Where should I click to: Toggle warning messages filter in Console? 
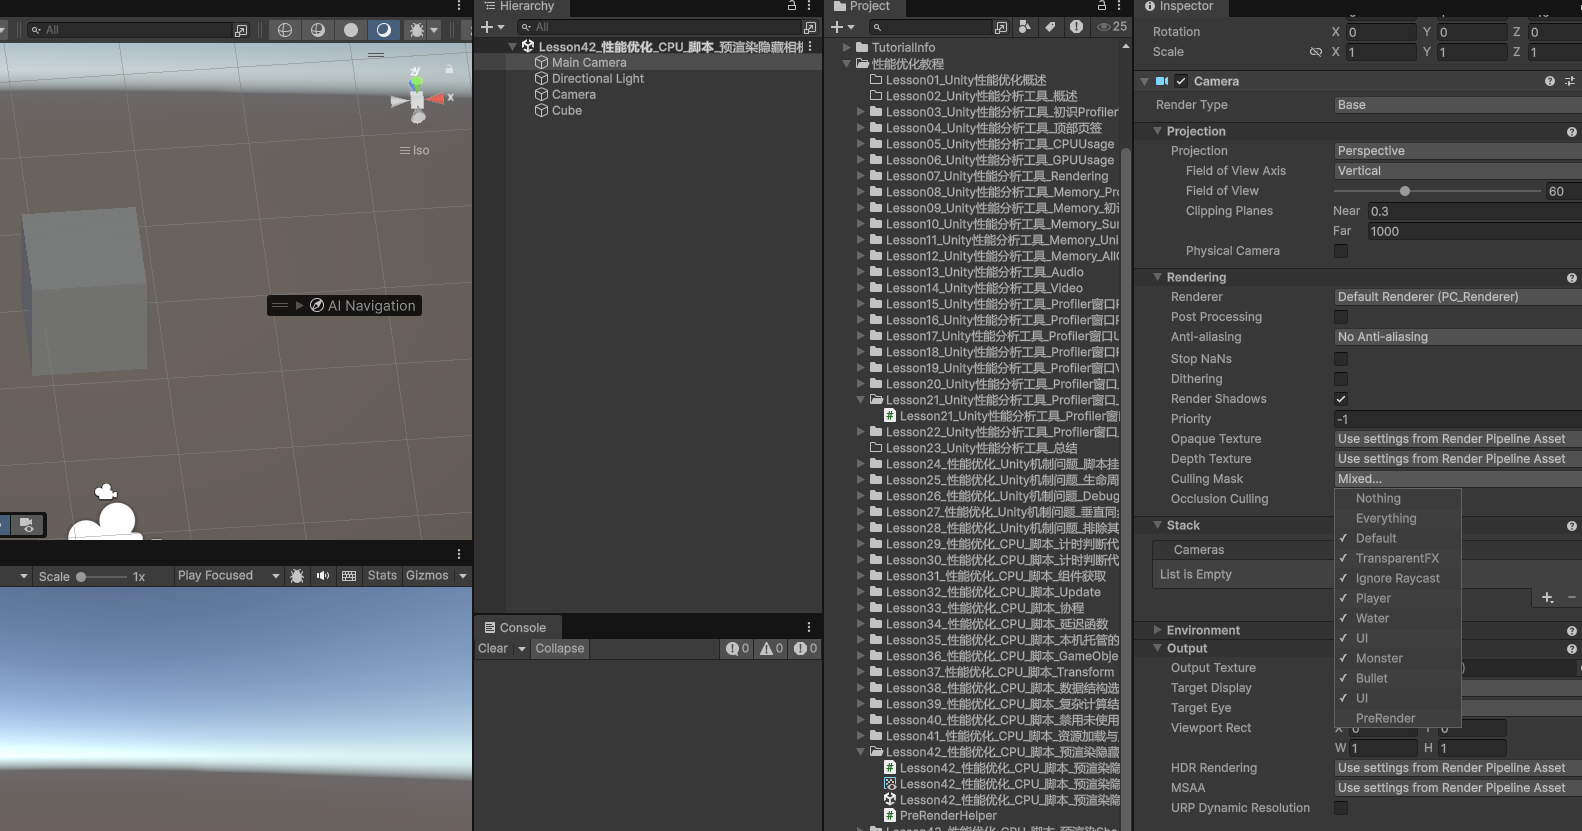pyautogui.click(x=770, y=649)
